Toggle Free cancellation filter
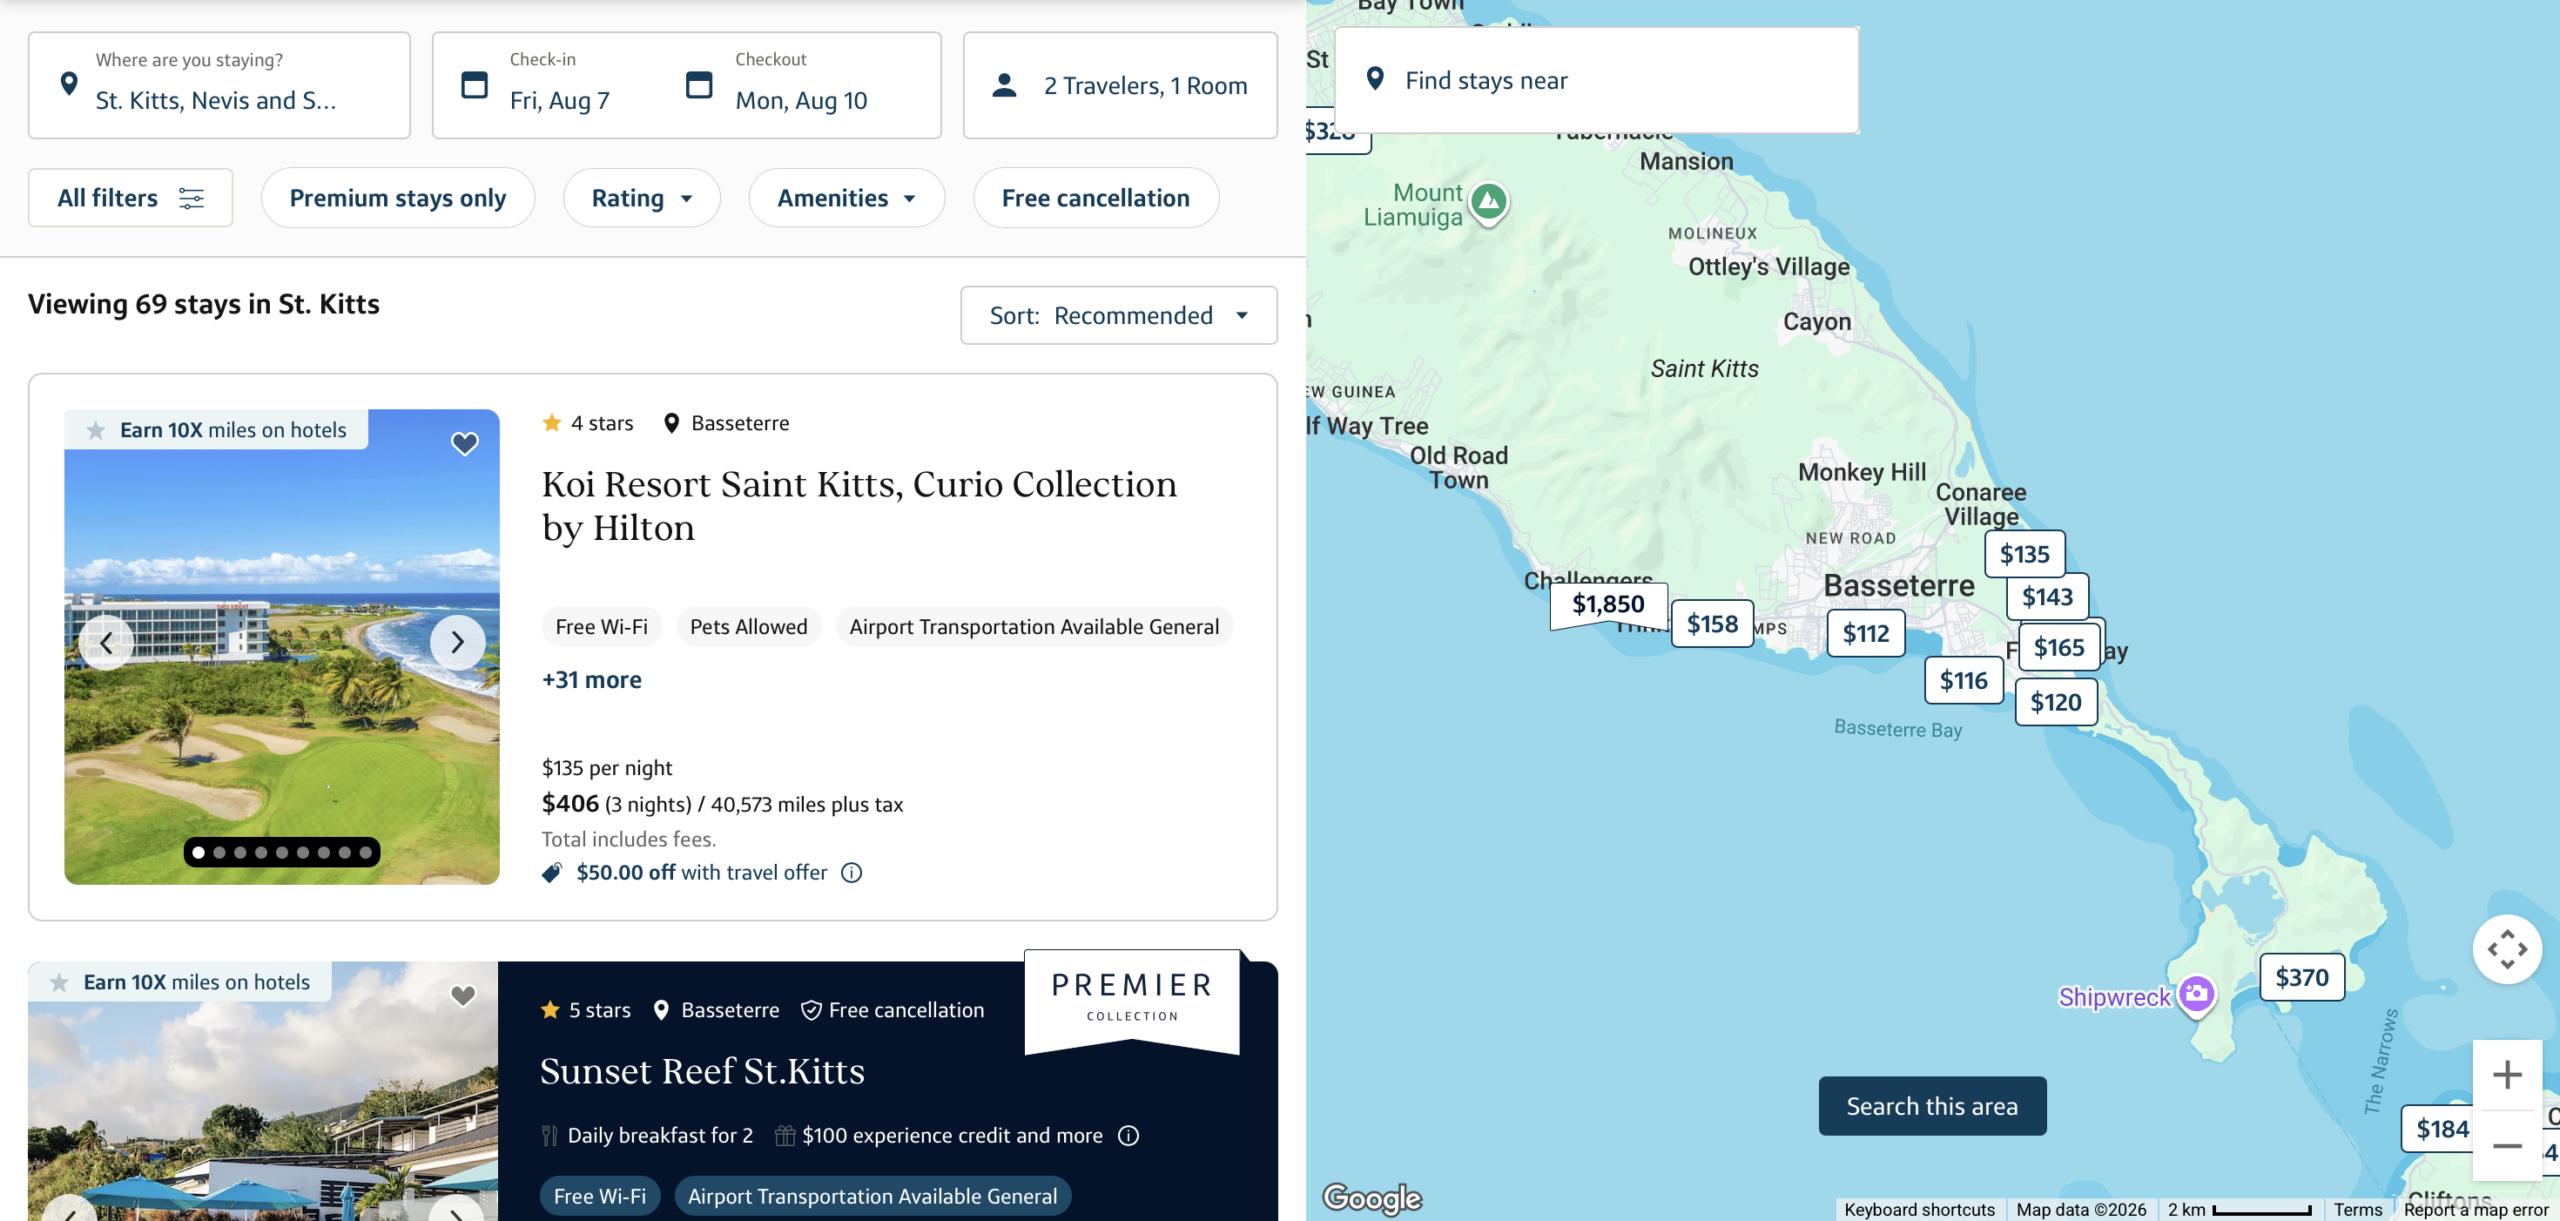2560x1221 pixels. pos(1096,198)
